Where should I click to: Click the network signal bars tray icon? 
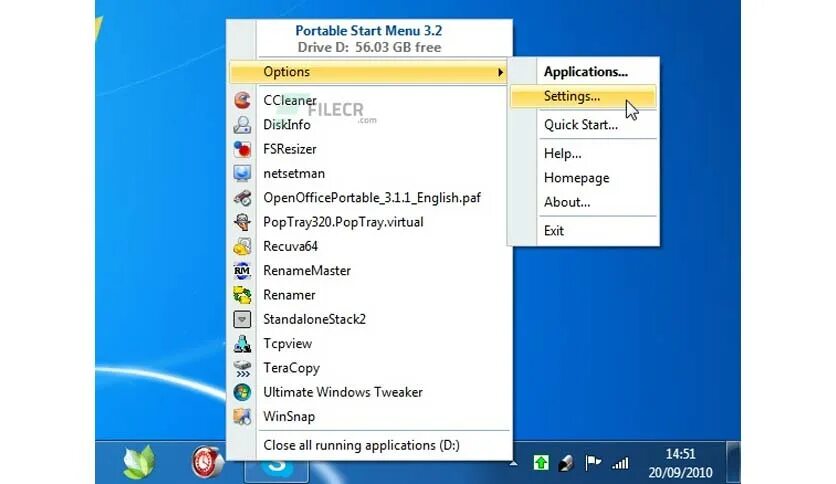click(x=620, y=463)
